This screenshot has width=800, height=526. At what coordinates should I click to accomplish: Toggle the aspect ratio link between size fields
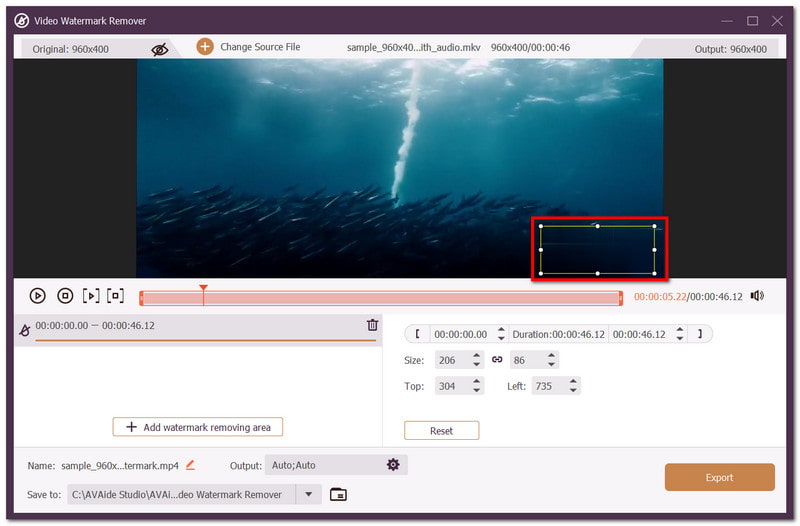coord(497,360)
